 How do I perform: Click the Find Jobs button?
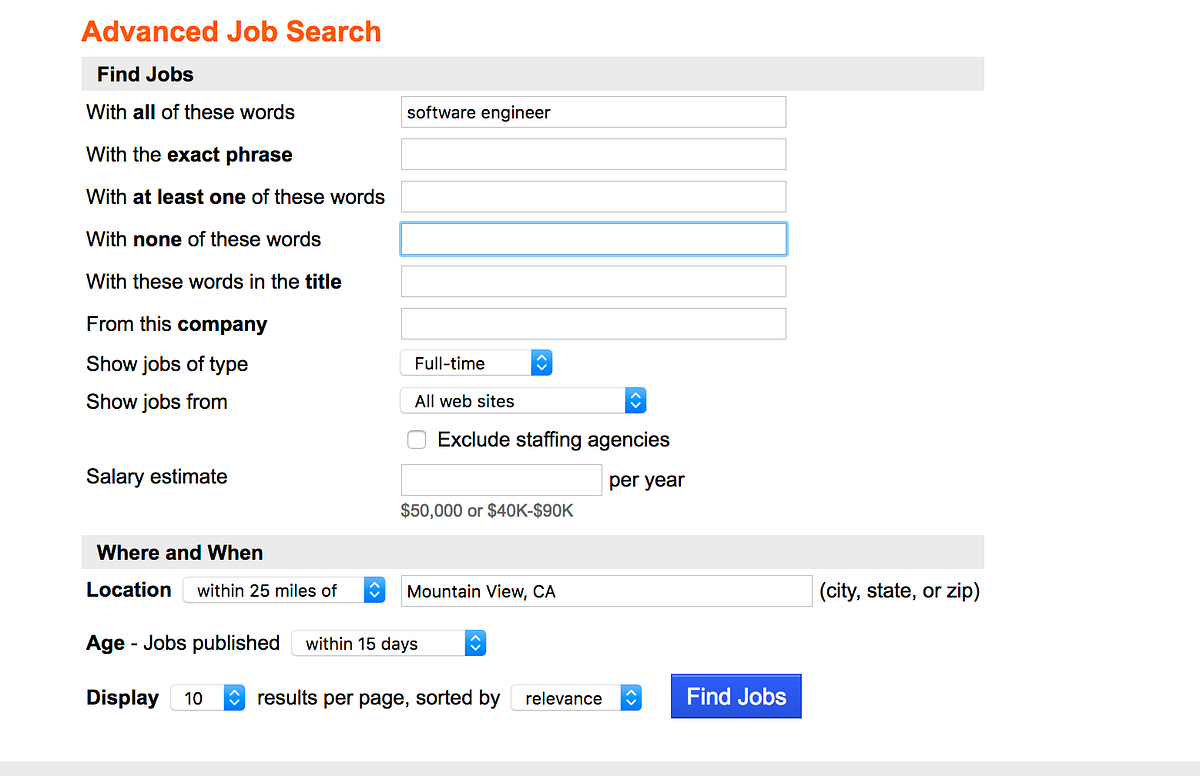point(736,697)
